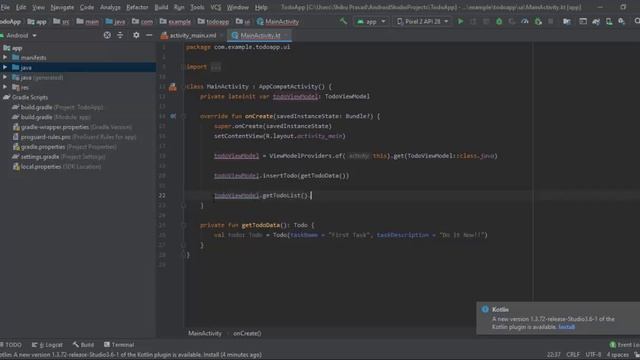Open the Logcat tool window

click(x=47, y=345)
